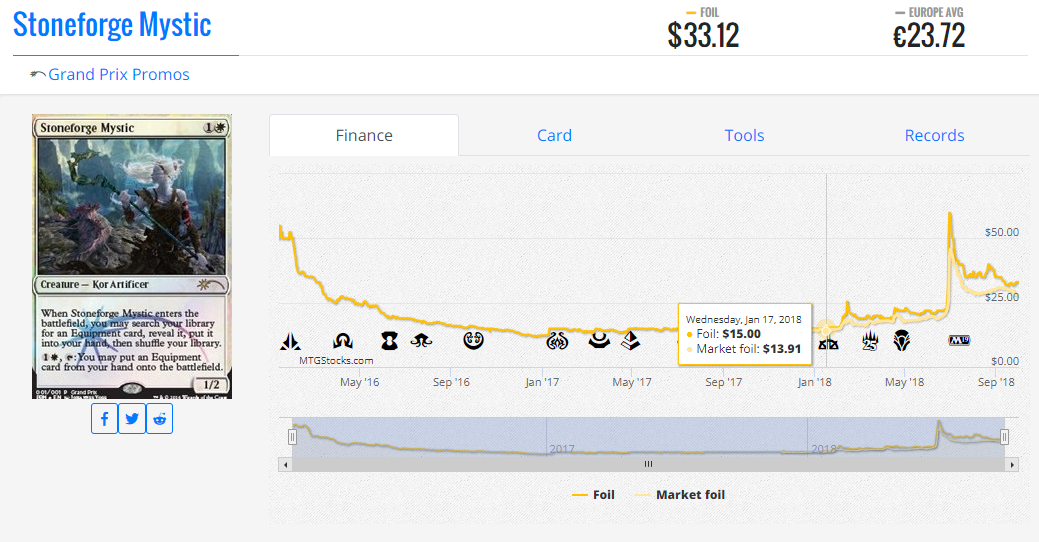Click the right handle of chart range navigator
This screenshot has height=542, width=1039.
[x=1004, y=436]
